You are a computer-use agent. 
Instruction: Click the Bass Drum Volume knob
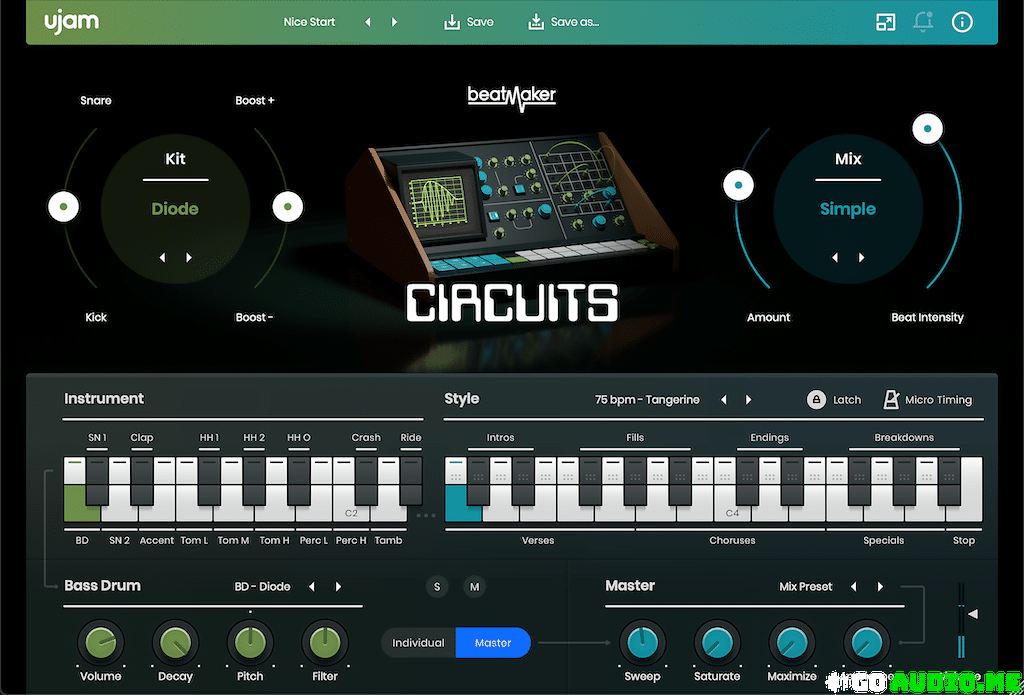pos(101,643)
